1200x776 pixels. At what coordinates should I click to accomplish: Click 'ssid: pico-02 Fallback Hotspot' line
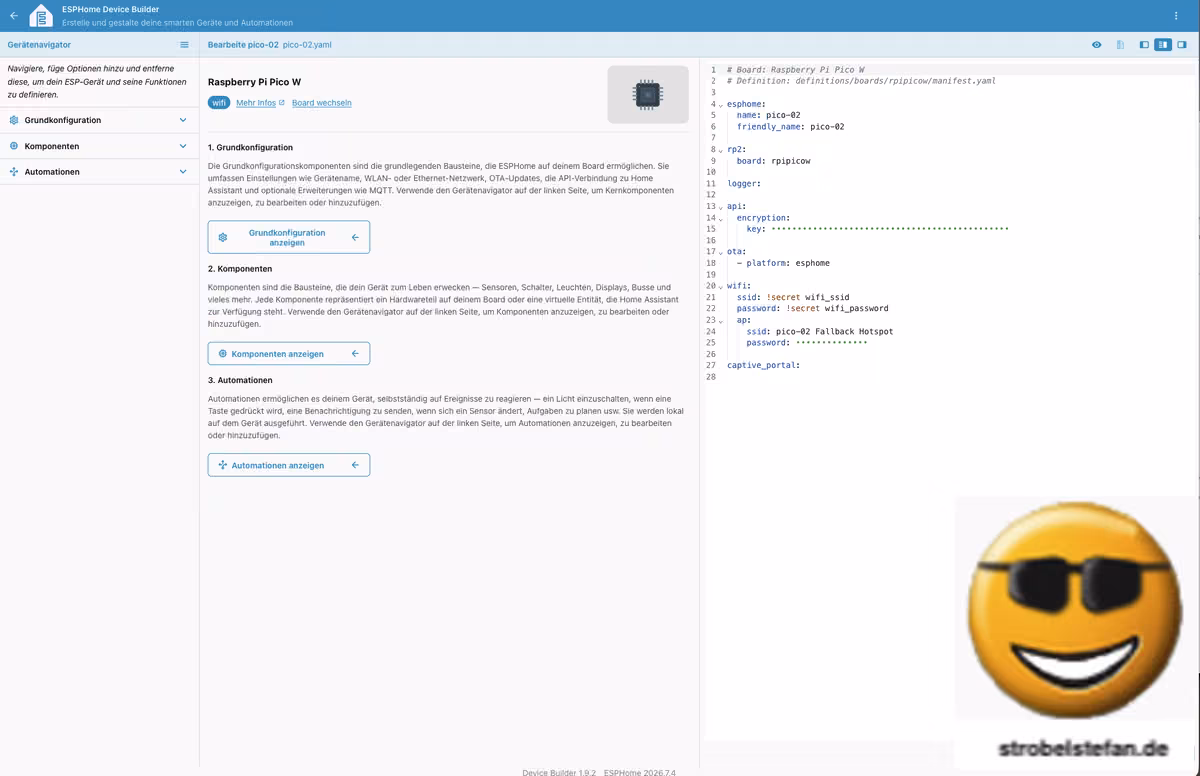tap(820, 331)
